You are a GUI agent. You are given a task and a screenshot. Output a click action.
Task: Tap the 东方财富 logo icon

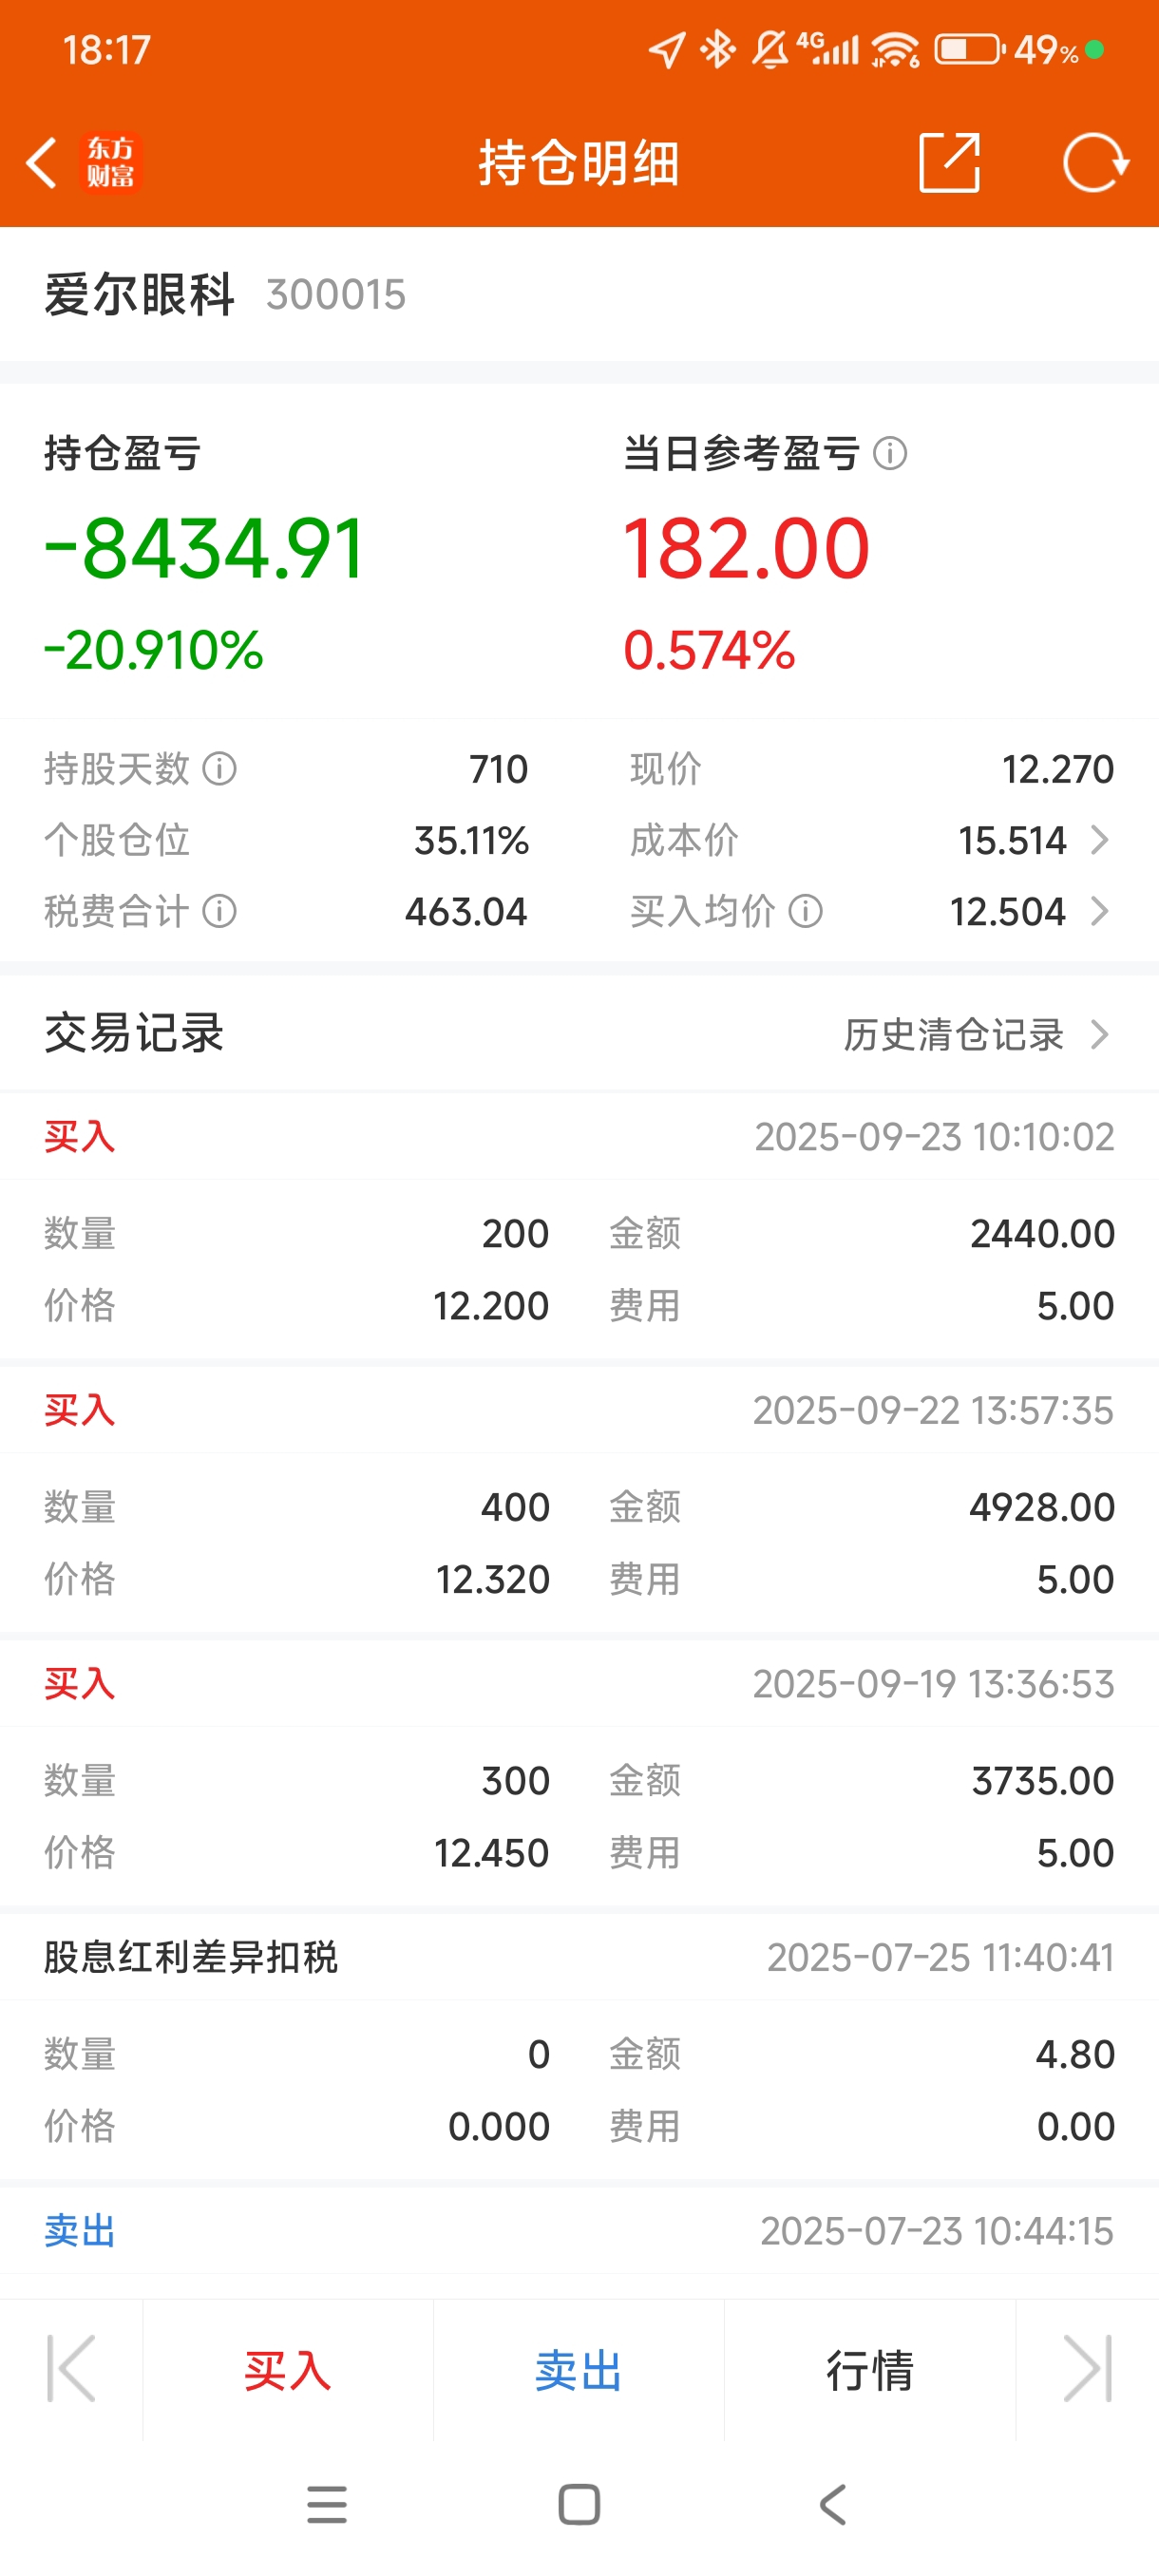110,163
